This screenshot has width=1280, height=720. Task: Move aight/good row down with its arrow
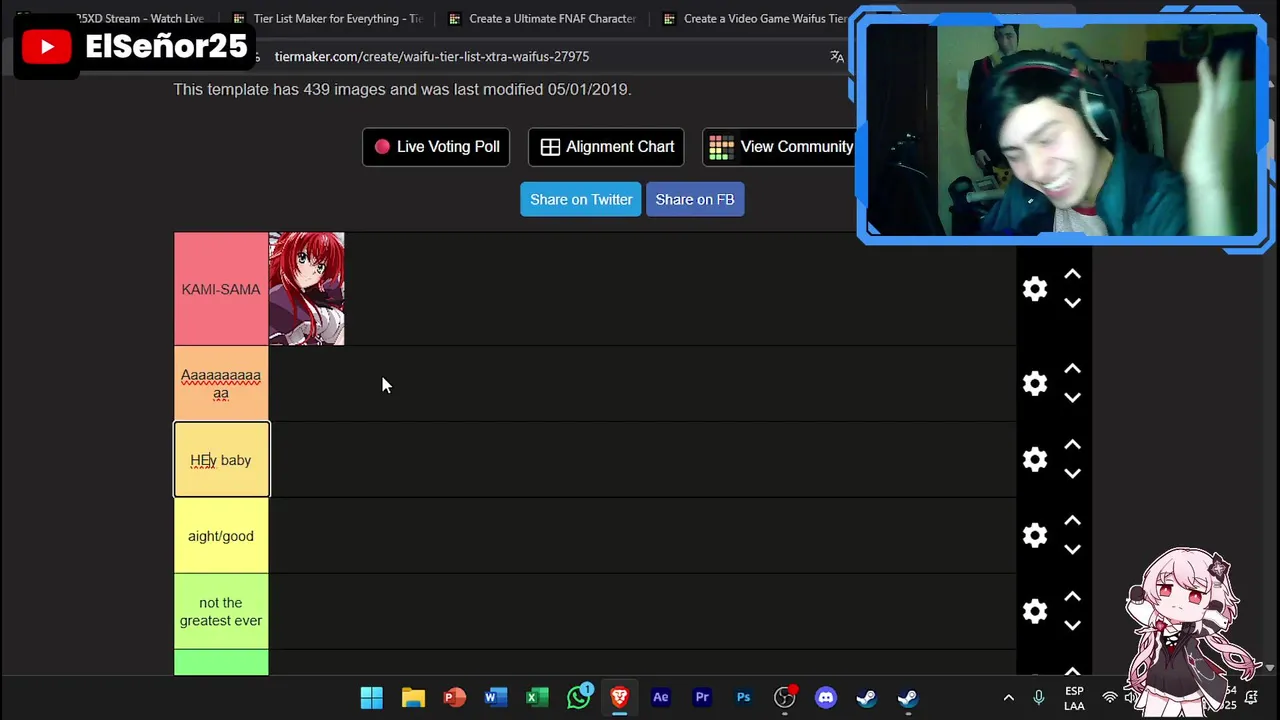click(x=1072, y=550)
